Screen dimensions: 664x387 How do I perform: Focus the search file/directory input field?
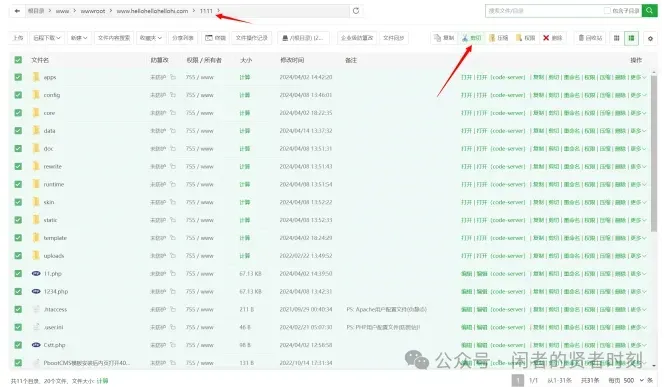pos(544,11)
